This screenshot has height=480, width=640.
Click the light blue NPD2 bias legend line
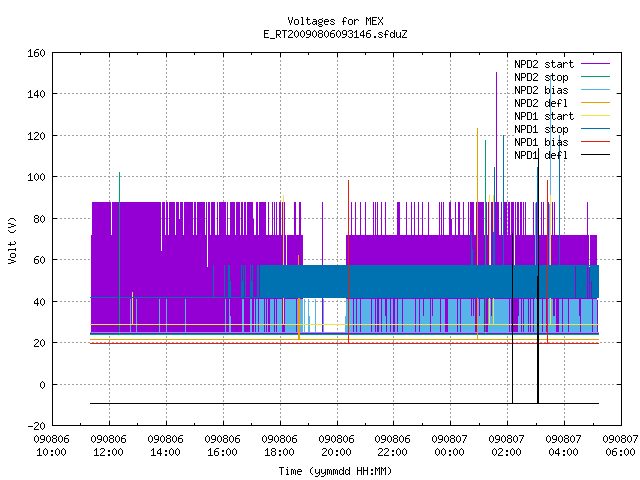pos(595,90)
